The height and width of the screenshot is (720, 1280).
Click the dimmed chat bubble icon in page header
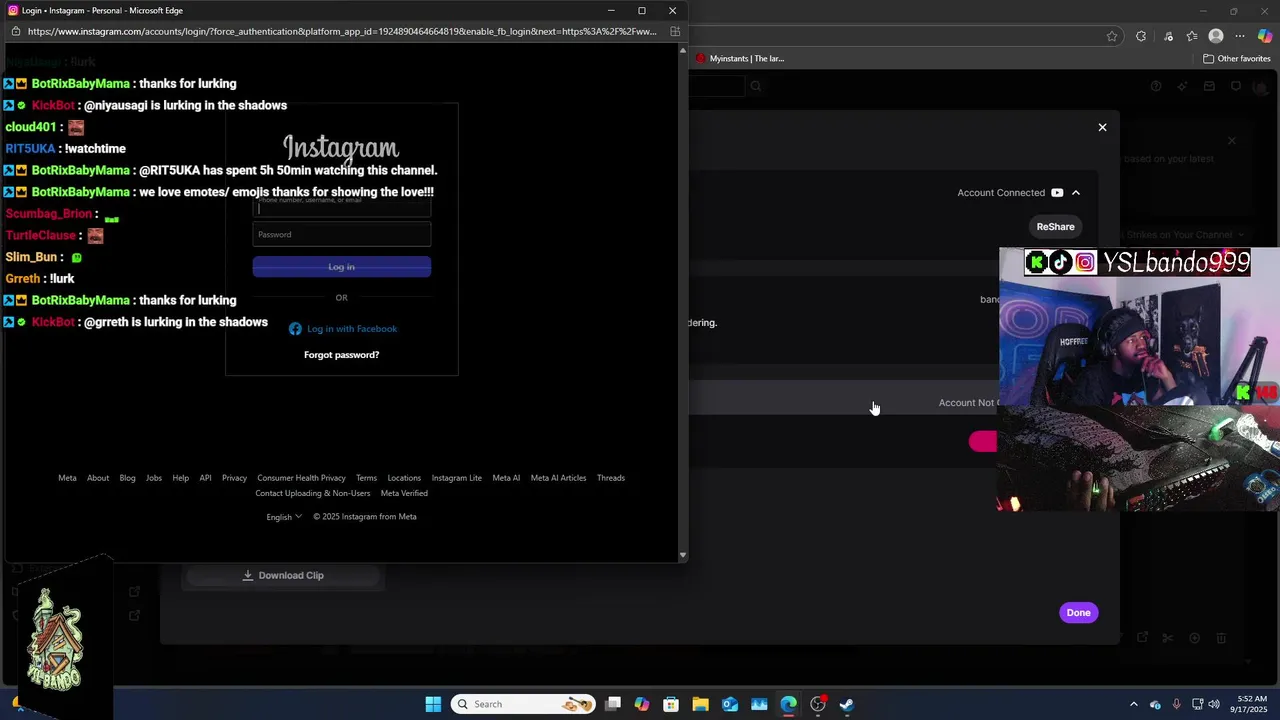1236,86
